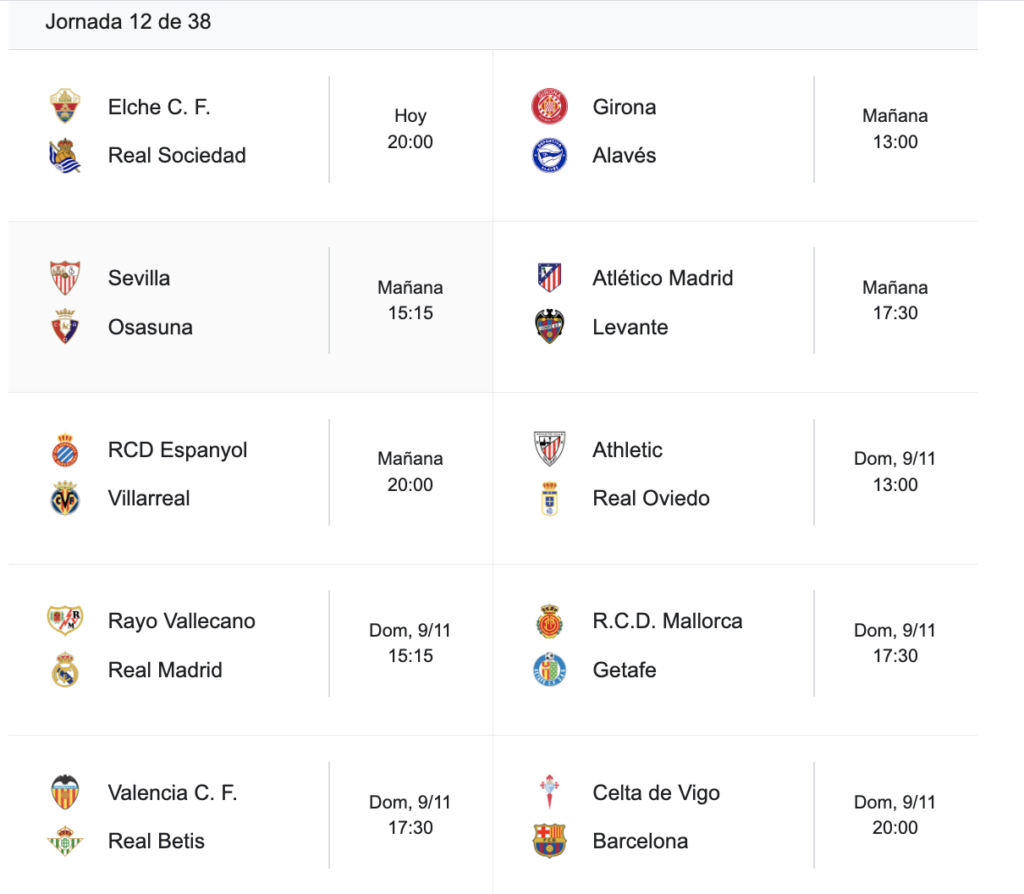
Task: Open the Sevilla team name link
Action: (139, 278)
